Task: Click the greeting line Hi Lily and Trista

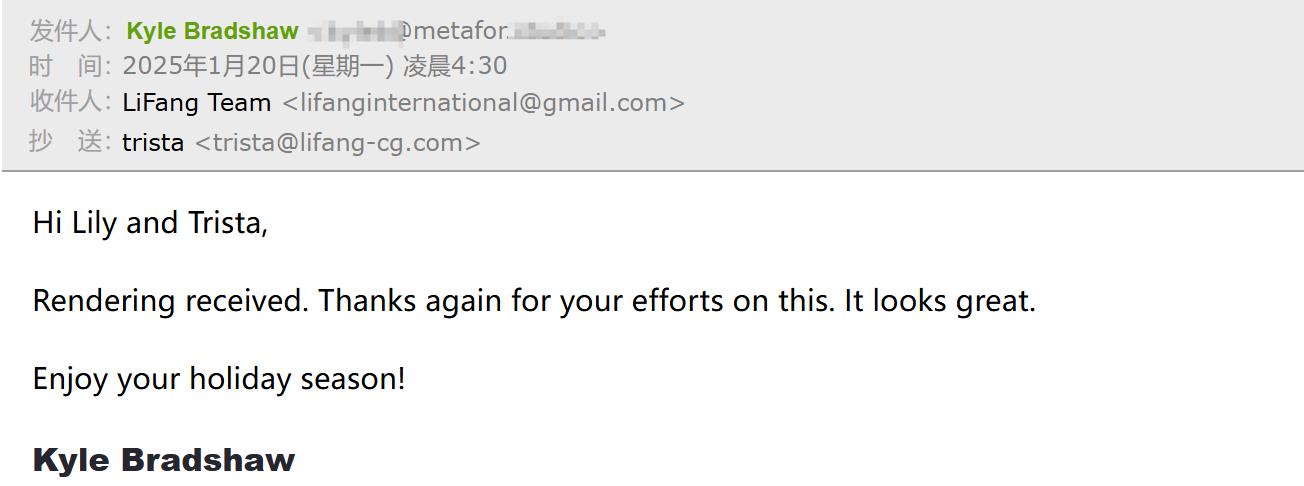Action: (x=150, y=222)
